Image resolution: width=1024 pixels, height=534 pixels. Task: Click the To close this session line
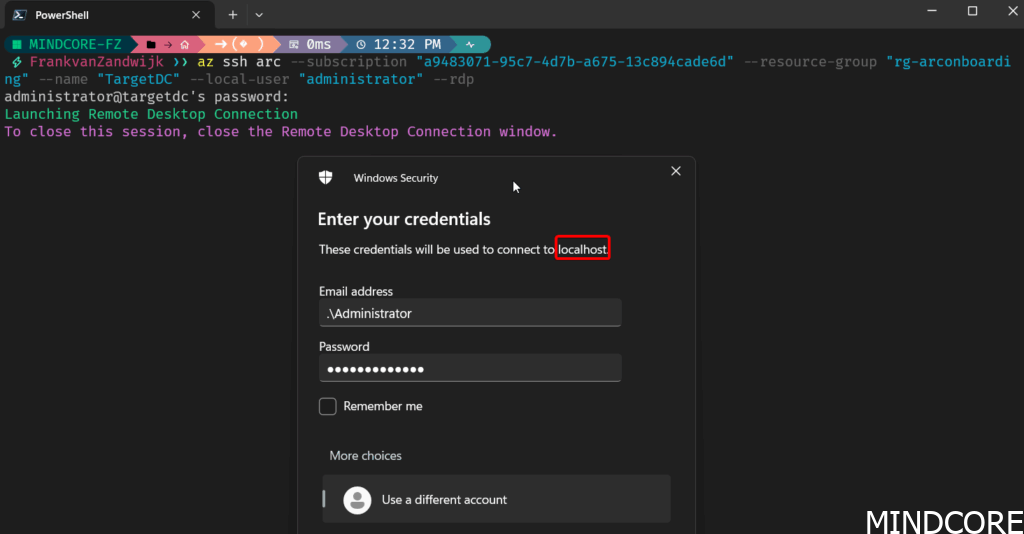[281, 132]
